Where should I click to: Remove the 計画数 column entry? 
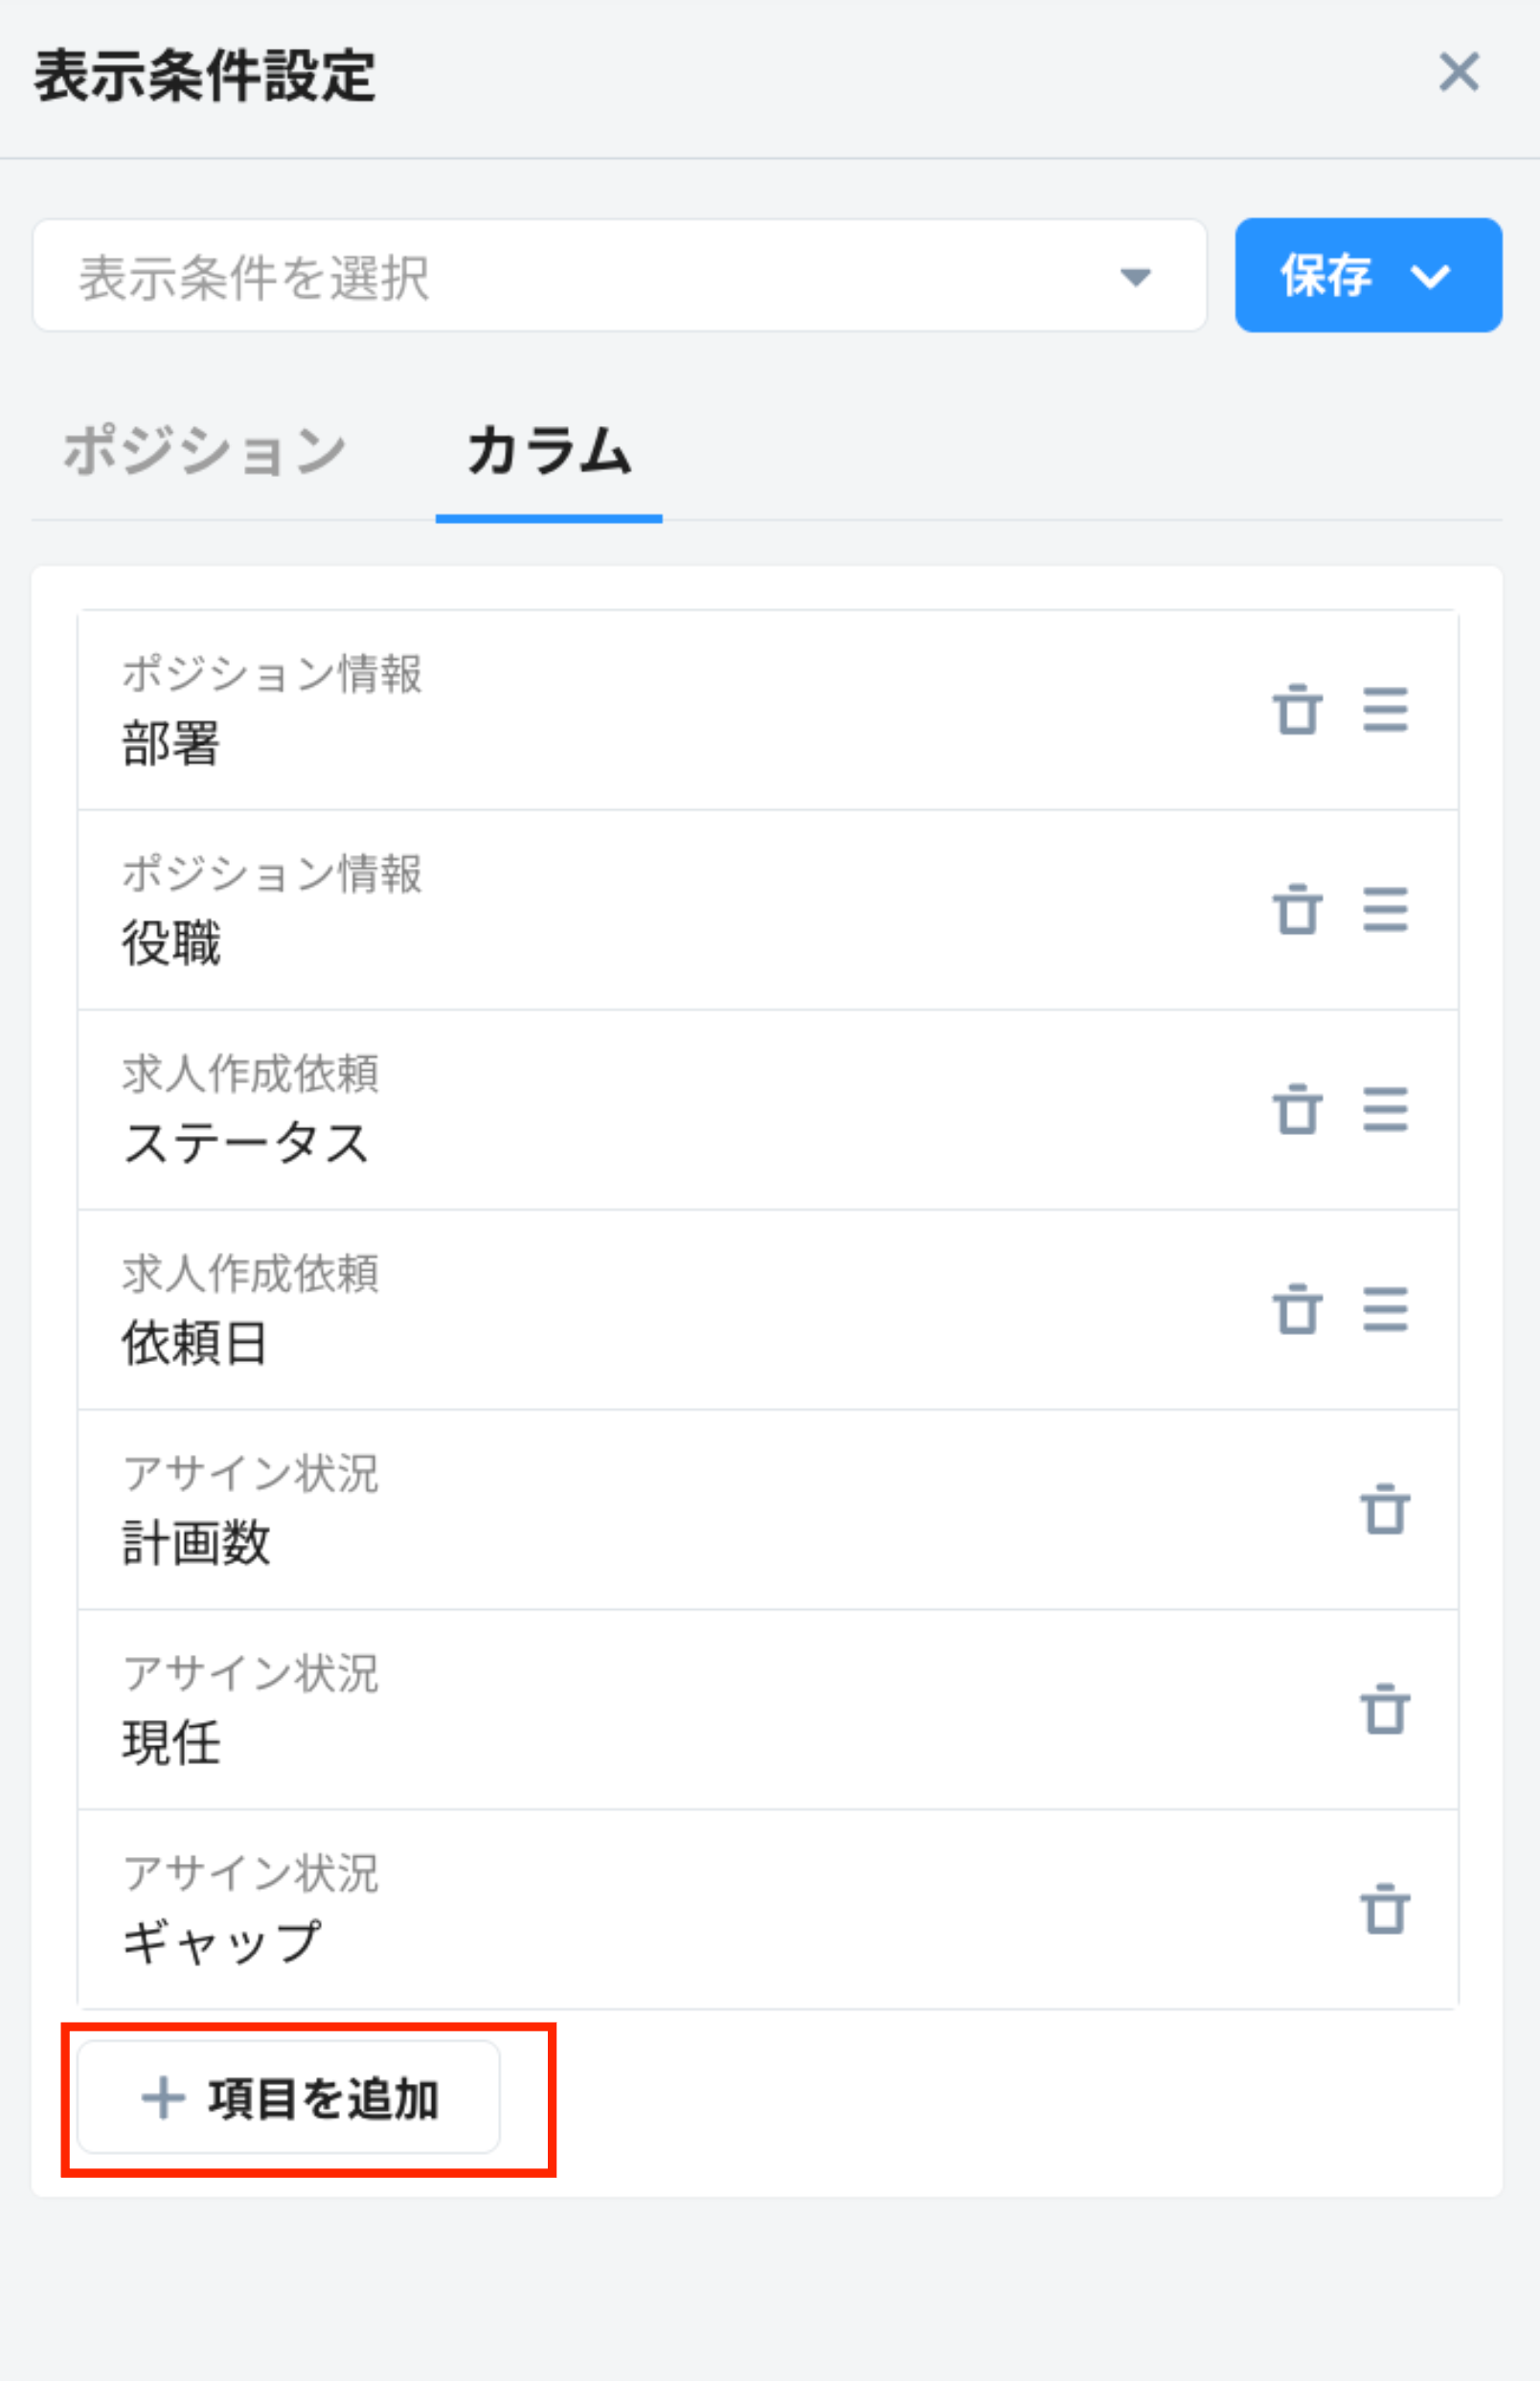point(1385,1510)
